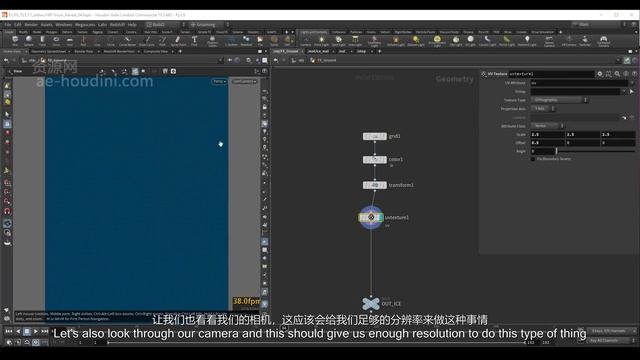The width and height of the screenshot is (640, 360).
Task: Select the Switcher shelf tool
Action: (585, 41)
